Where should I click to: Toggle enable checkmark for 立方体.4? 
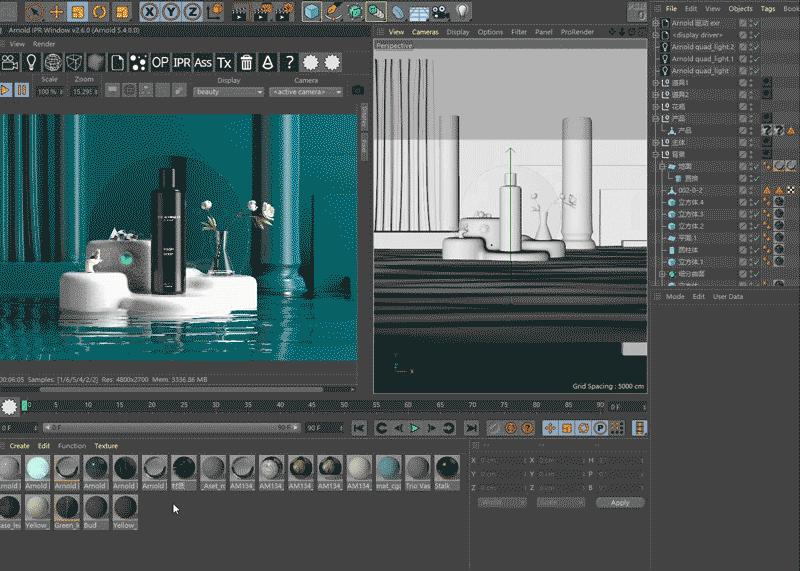(756, 202)
